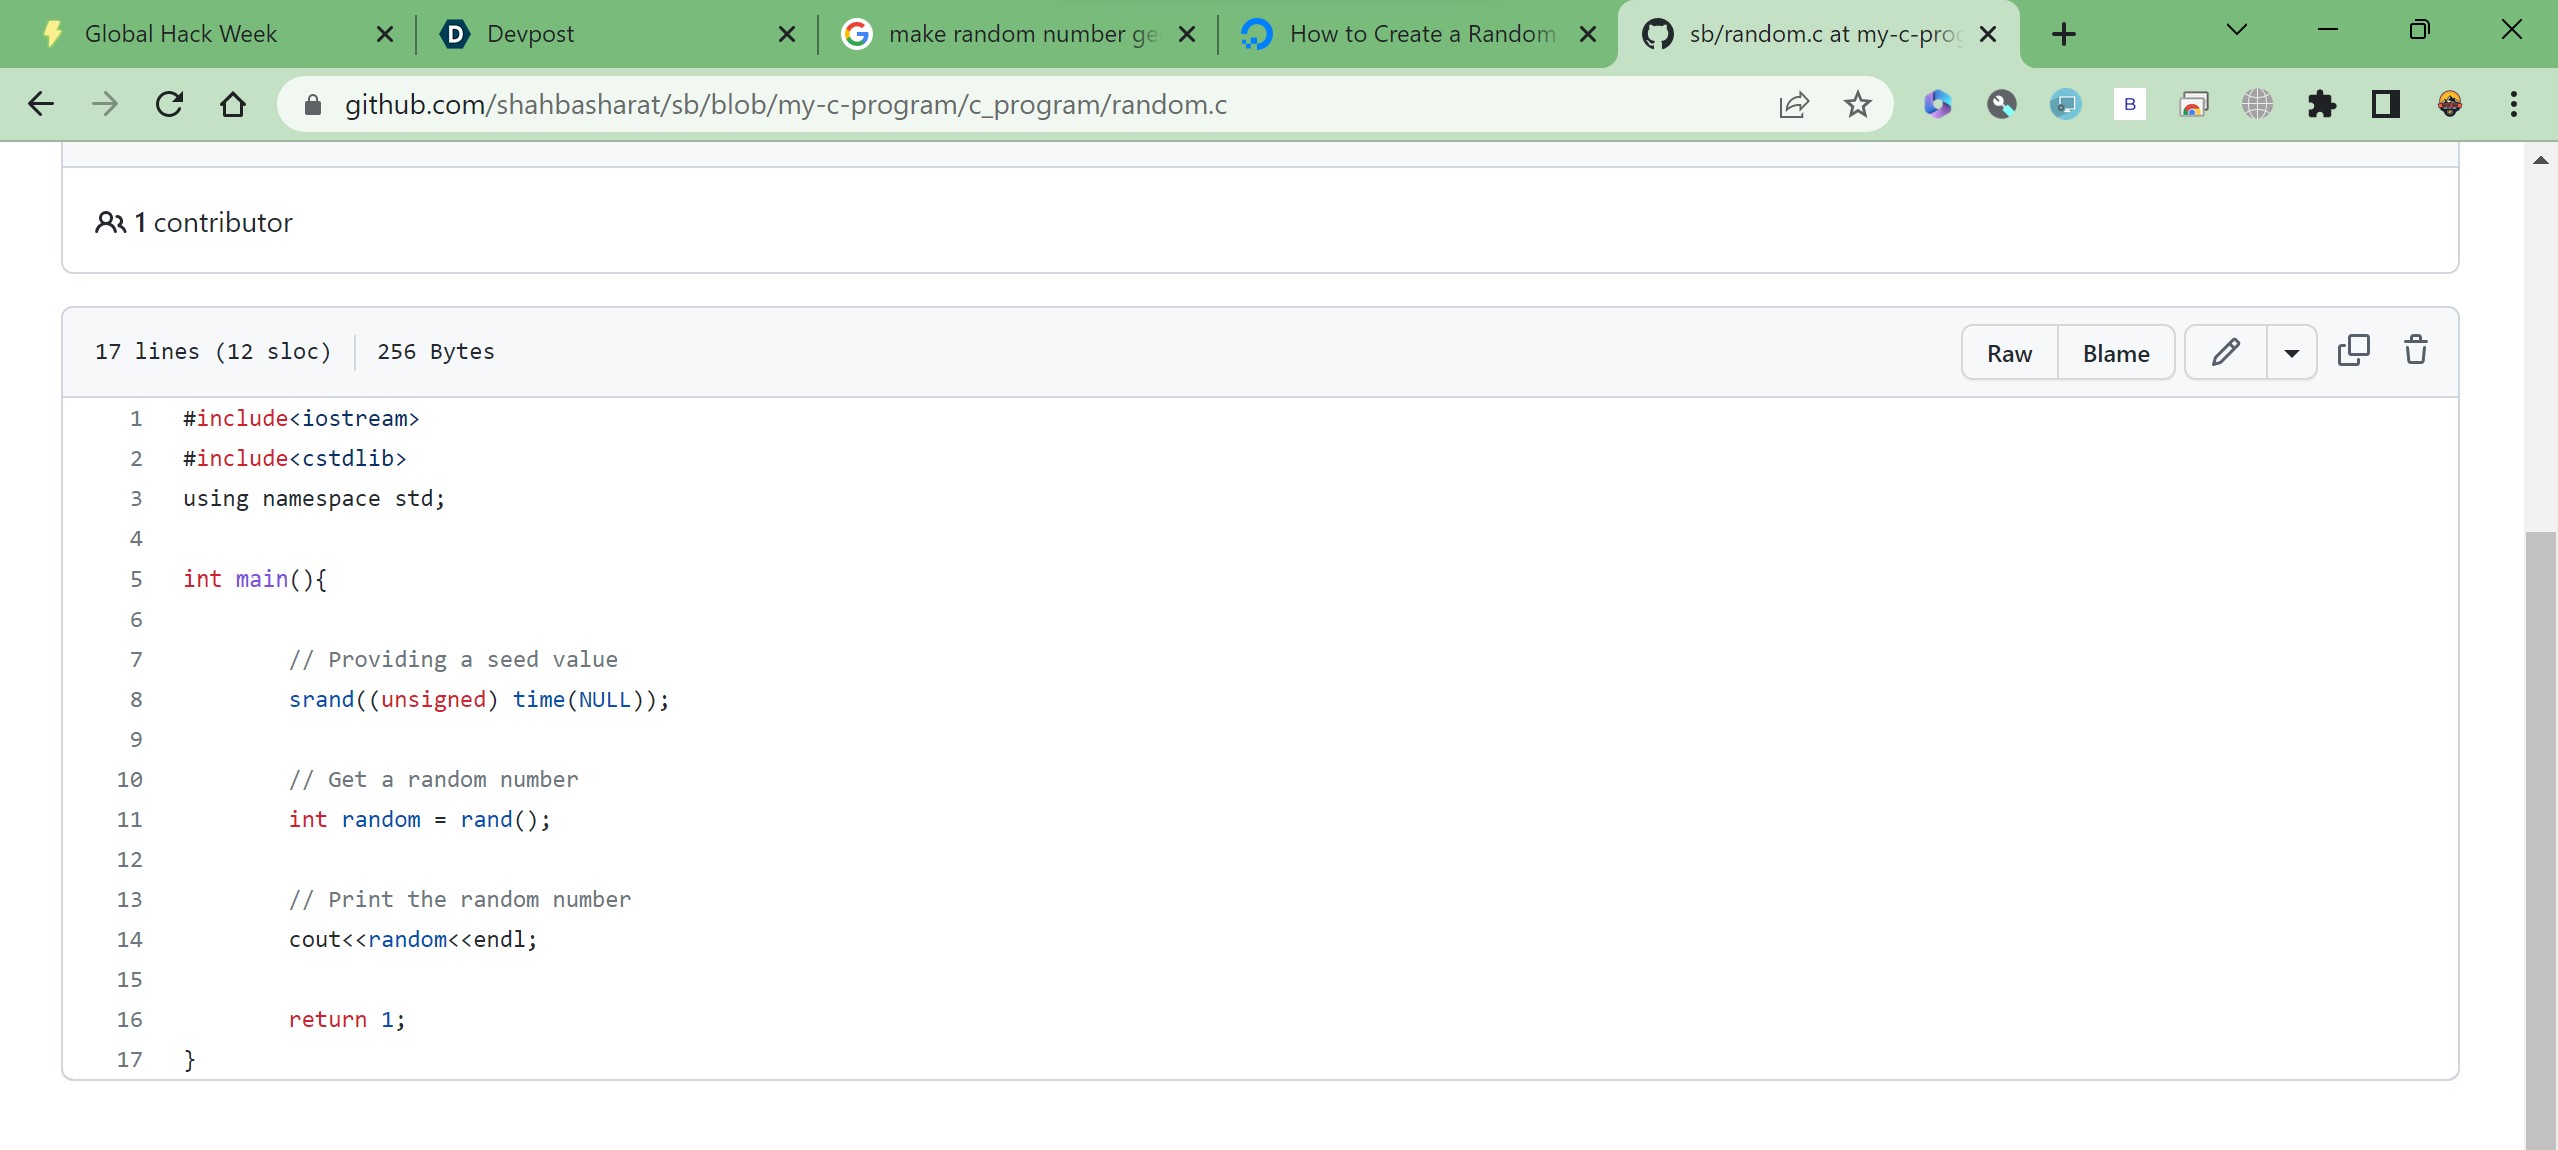2558x1150 pixels.
Task: Bookmark this page with star icon
Action: coord(1857,104)
